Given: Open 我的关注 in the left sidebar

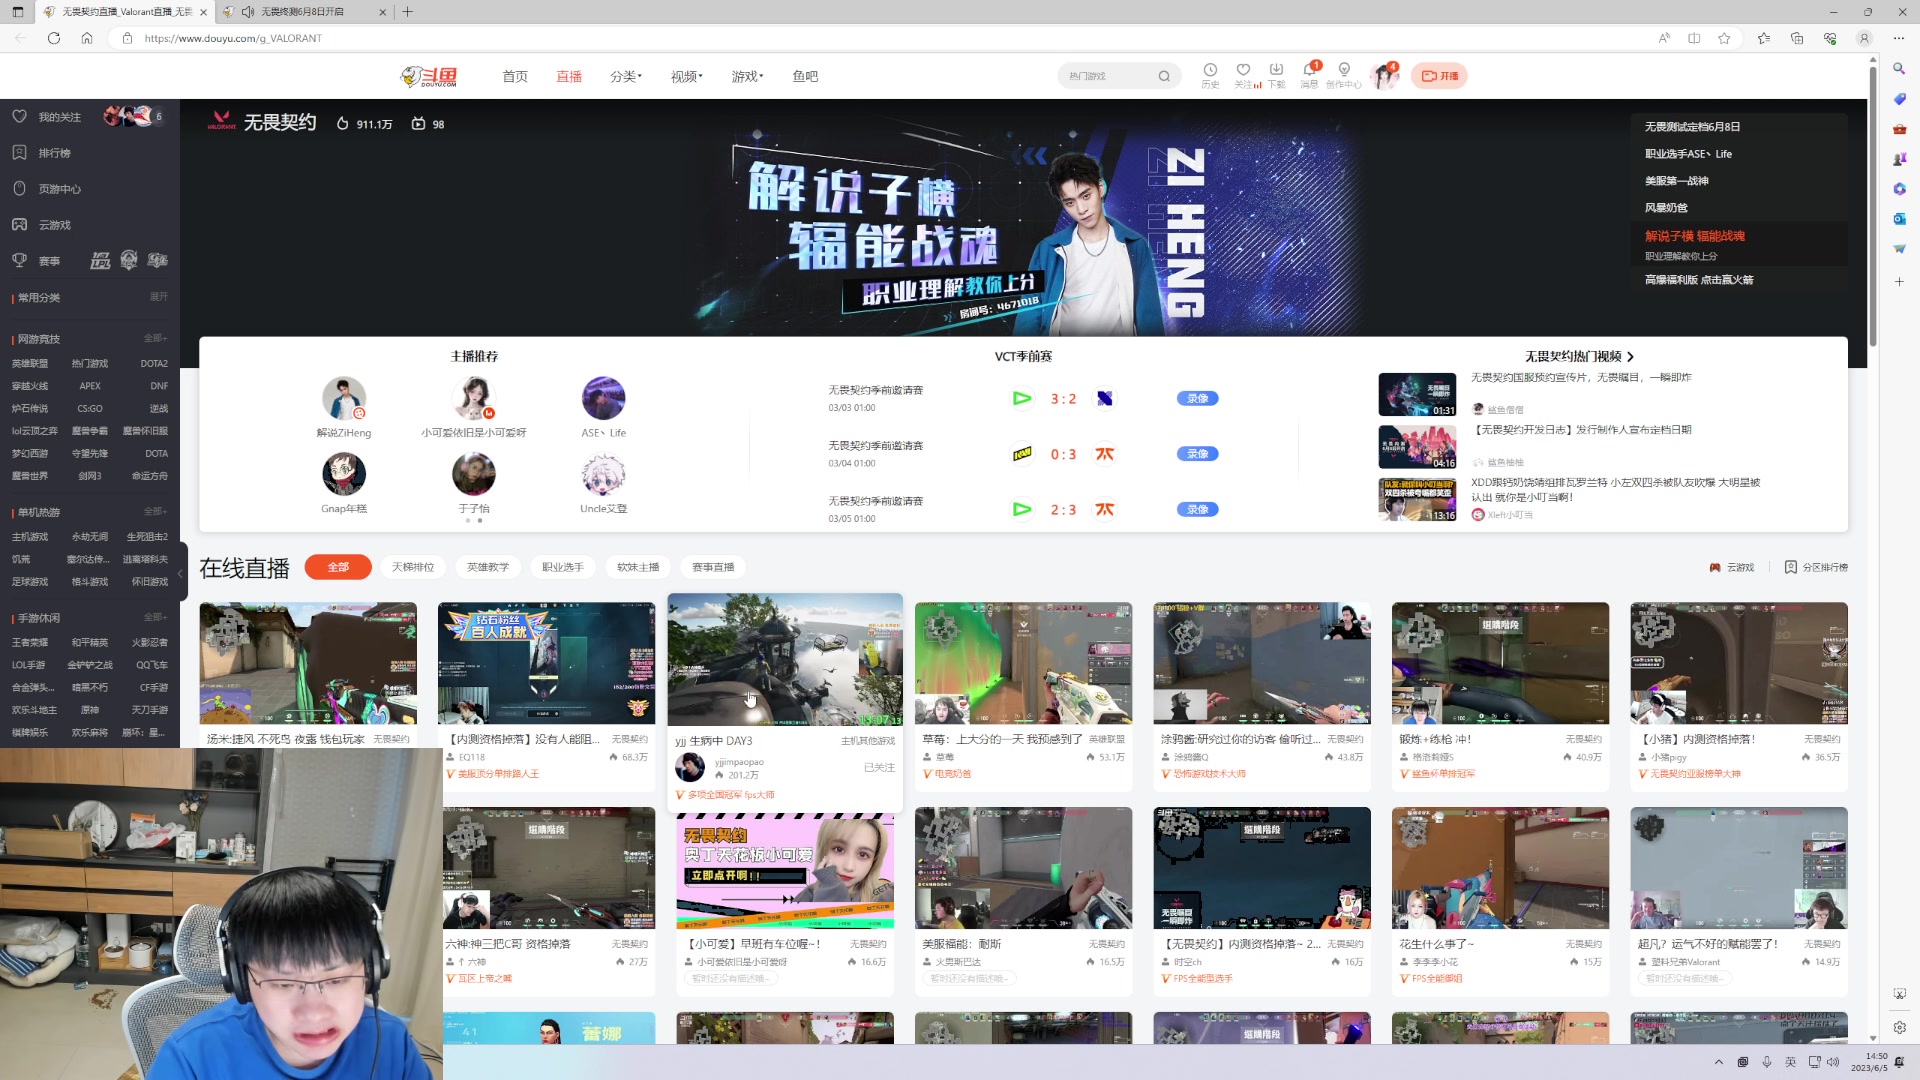Looking at the screenshot, I should [62, 116].
